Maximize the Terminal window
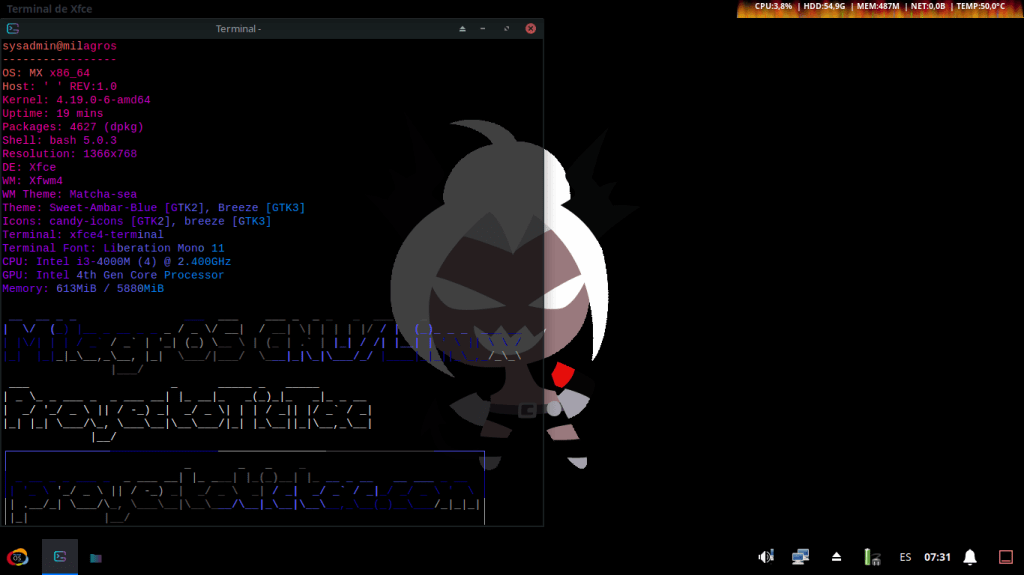 coord(507,29)
